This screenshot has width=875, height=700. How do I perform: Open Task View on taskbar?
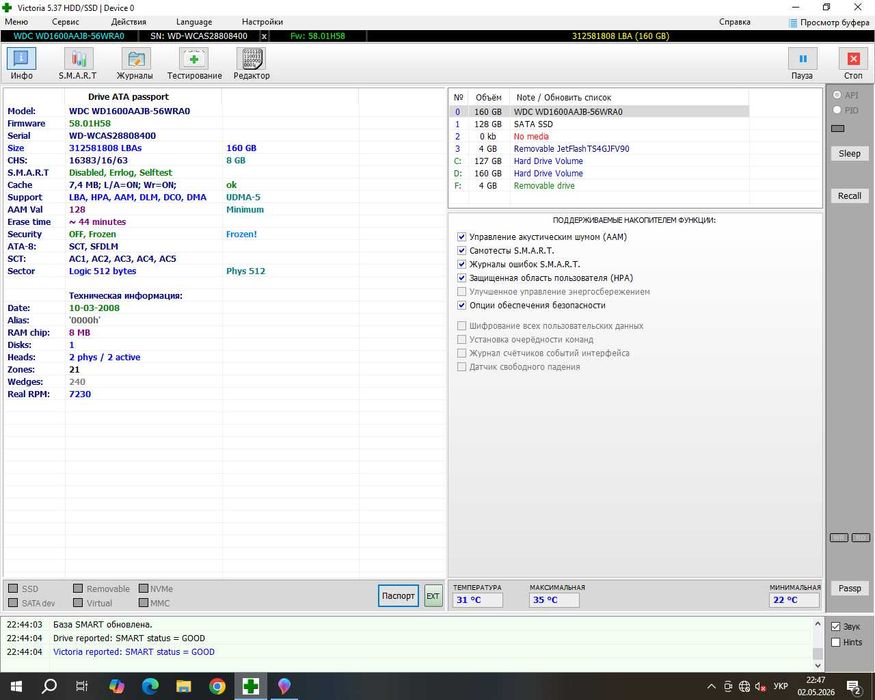coord(82,686)
